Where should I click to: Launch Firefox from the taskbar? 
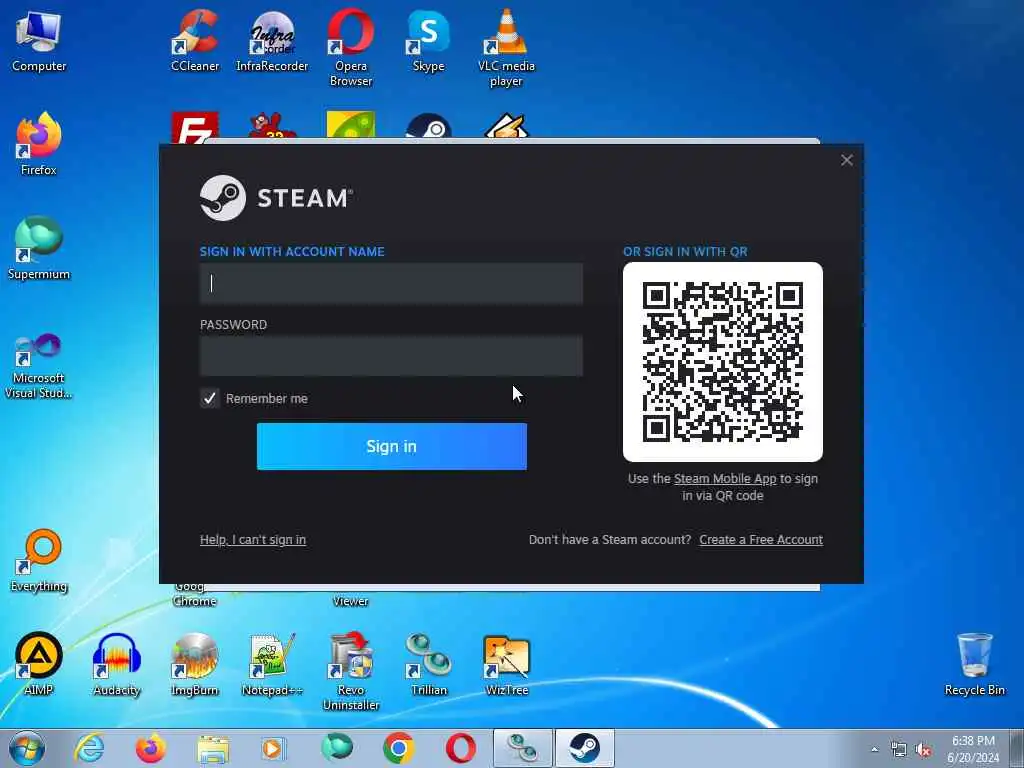pyautogui.click(x=151, y=748)
